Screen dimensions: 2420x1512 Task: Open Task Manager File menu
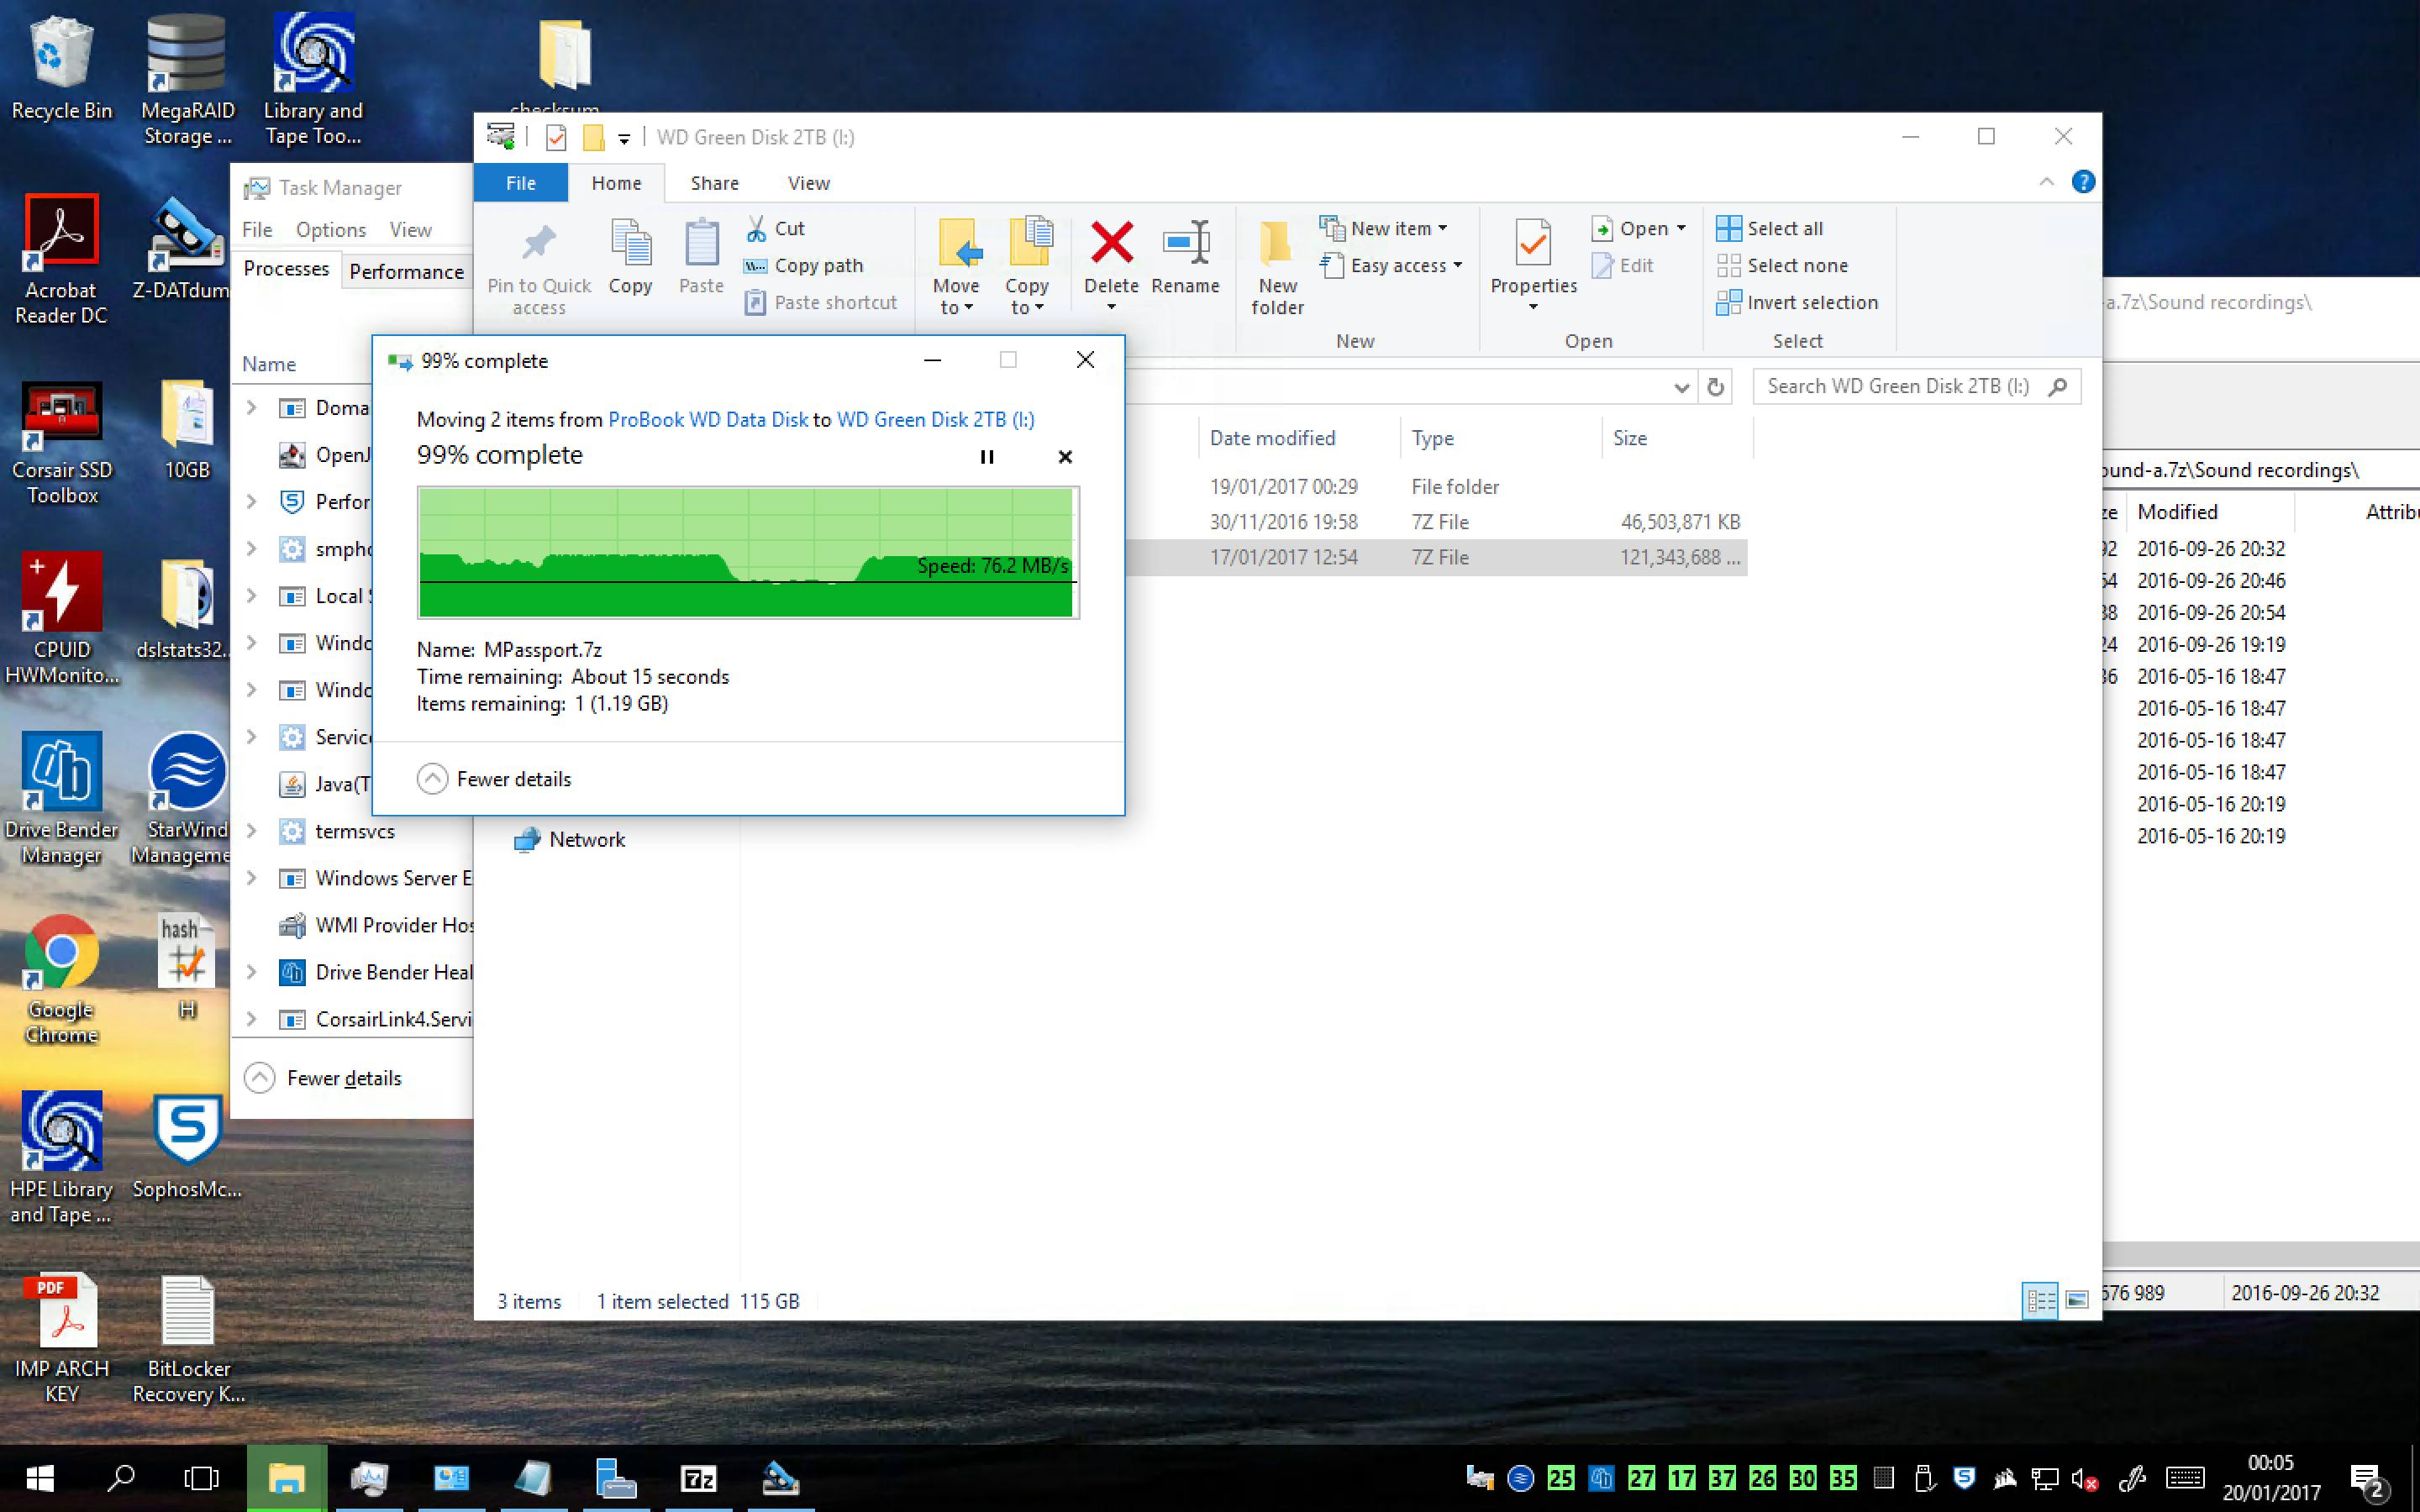pos(257,230)
